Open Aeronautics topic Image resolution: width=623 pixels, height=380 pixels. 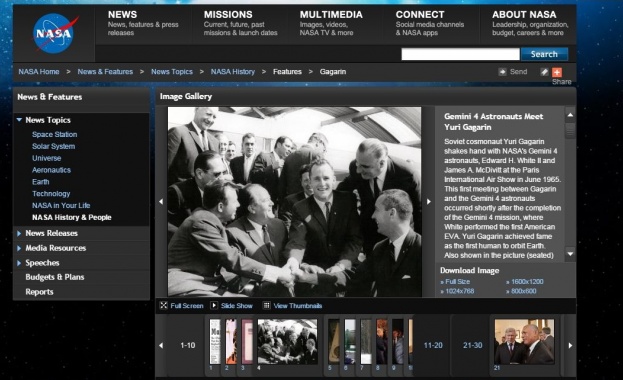pos(51,170)
